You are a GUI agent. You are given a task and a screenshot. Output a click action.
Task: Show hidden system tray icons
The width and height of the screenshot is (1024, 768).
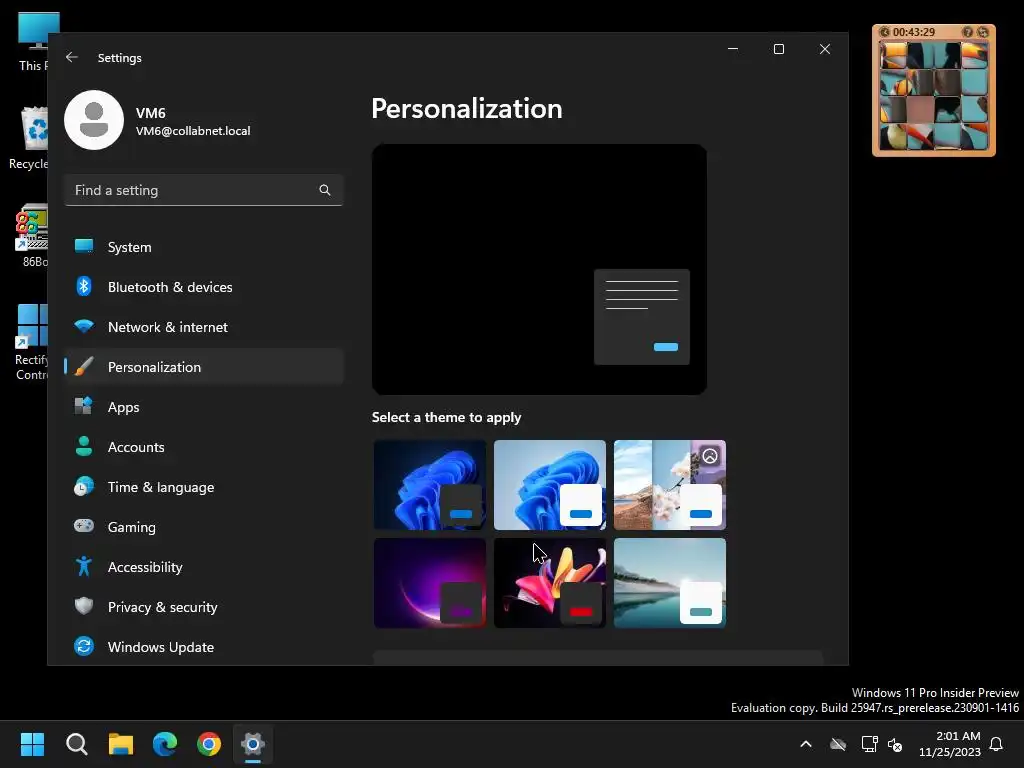pos(806,744)
